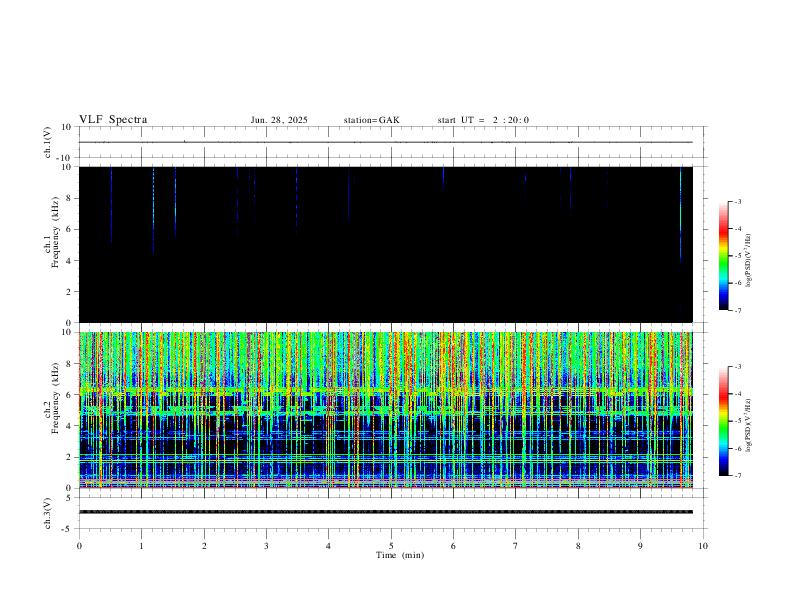Click the date "Jun. 28, 2025"
This screenshot has height=612, width=792.
pos(279,120)
